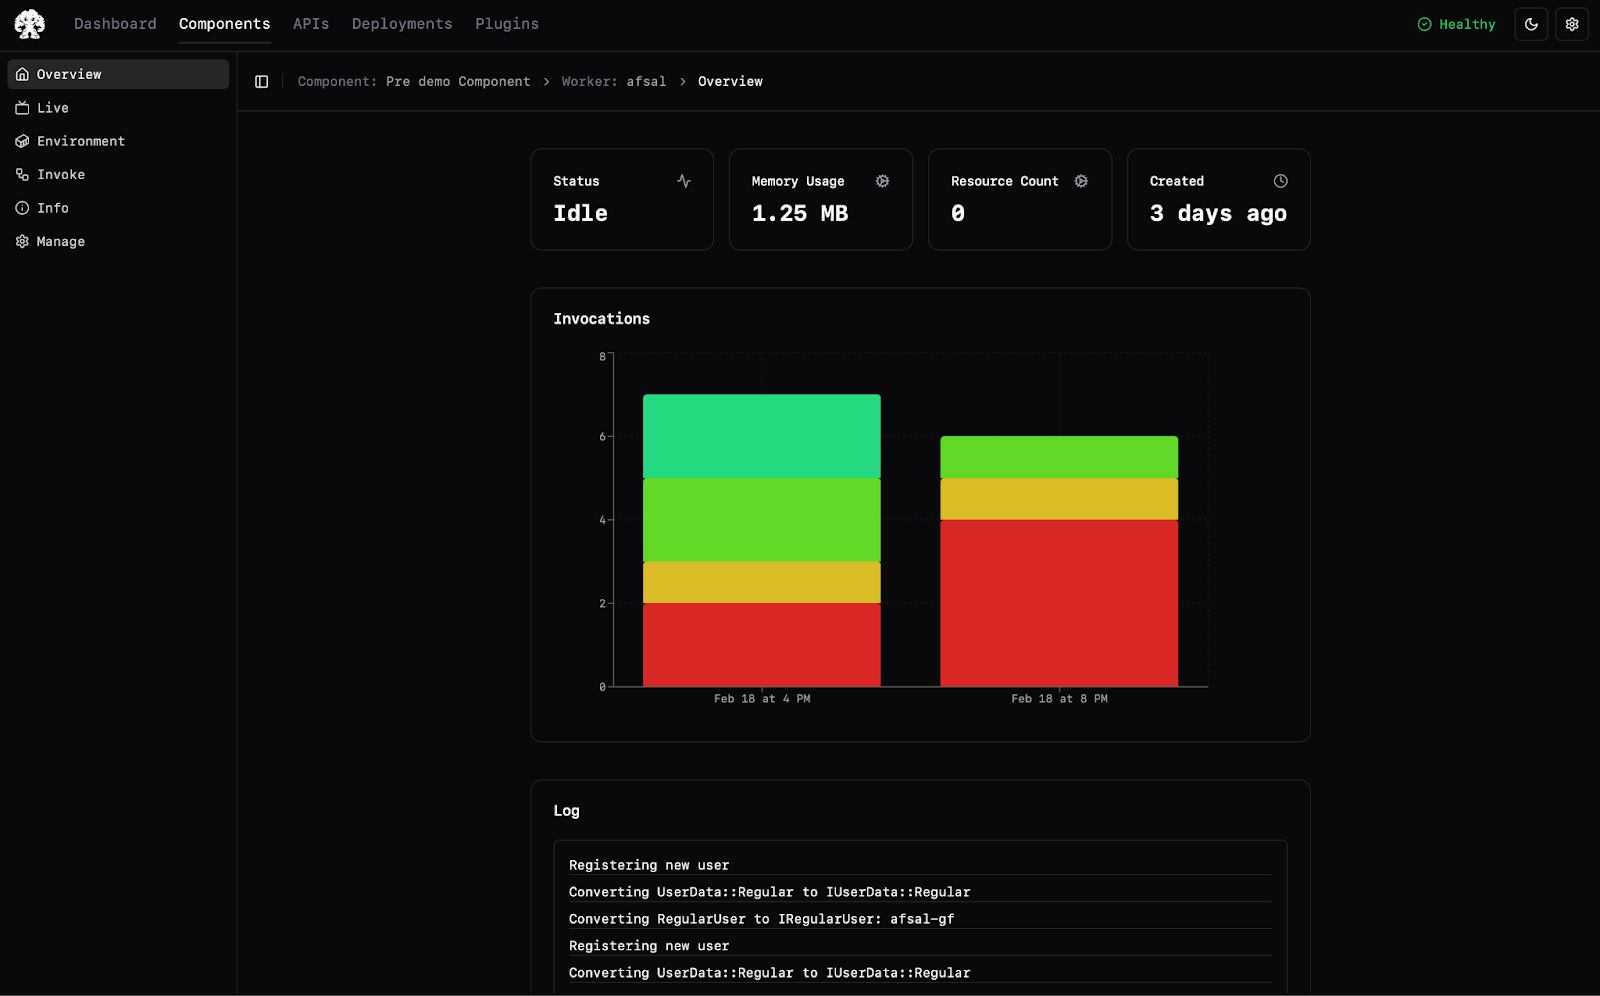Click the red segment of Feb 18 8 PM bar
The image size is (1600, 996).
[x=1059, y=603]
